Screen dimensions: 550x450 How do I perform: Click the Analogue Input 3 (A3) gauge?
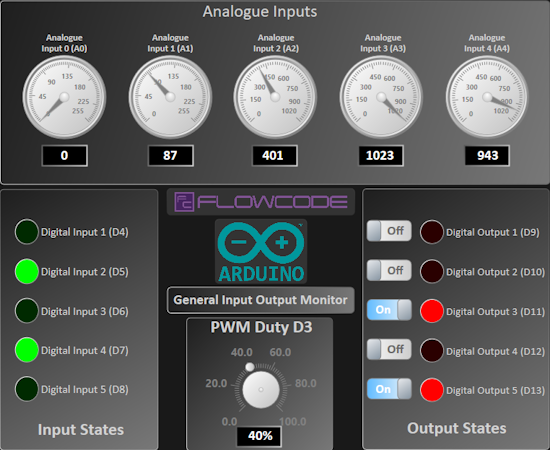(381, 97)
